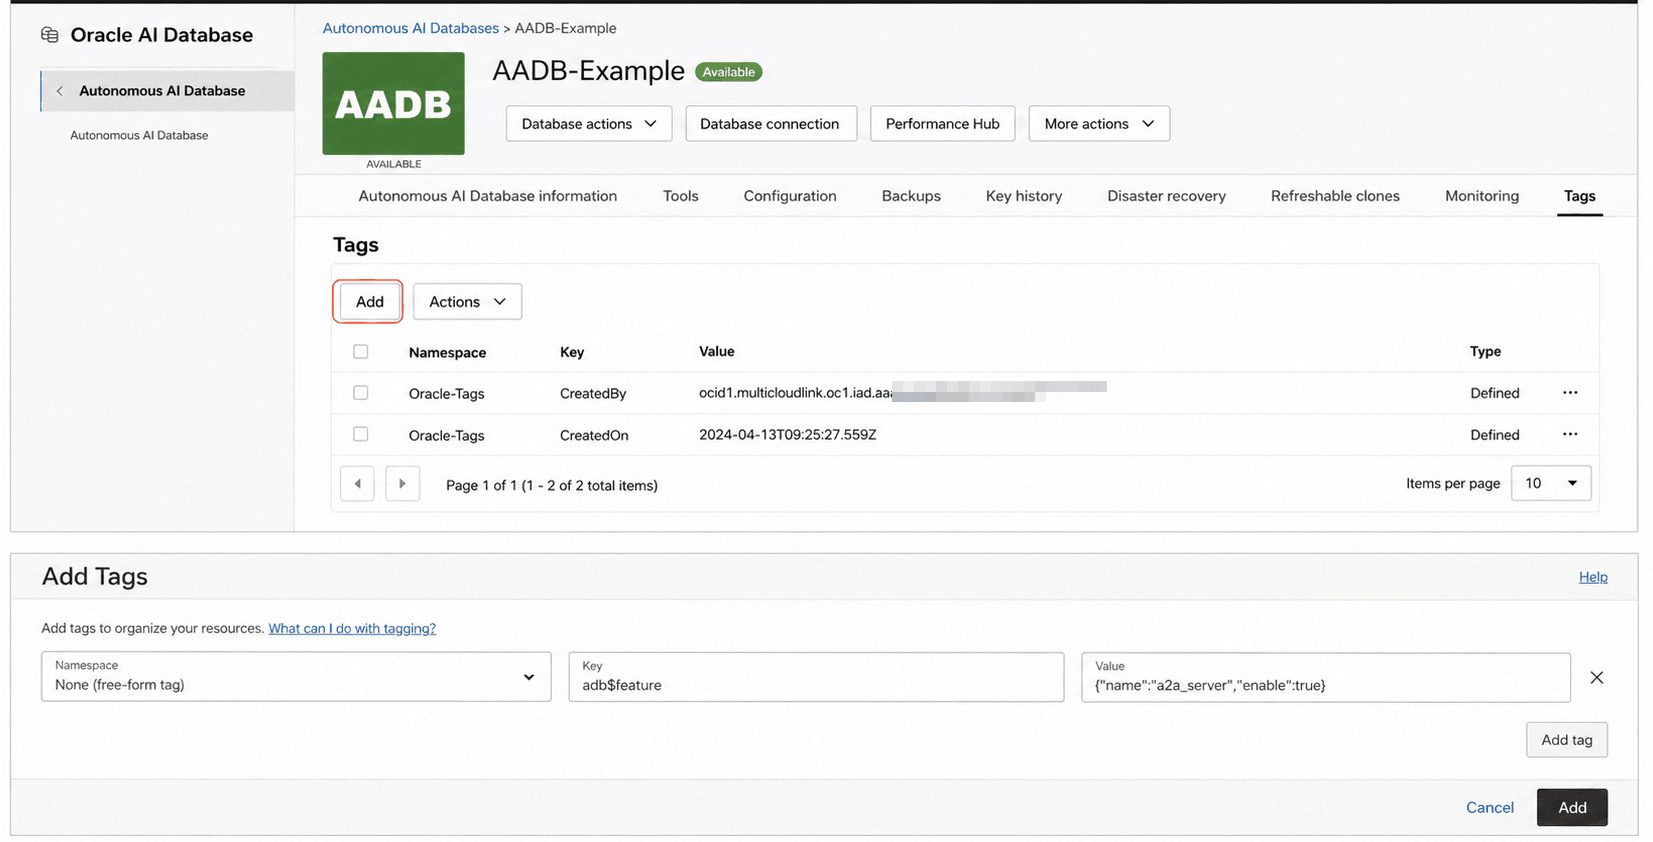Click the CreatedBy key cell
Viewport: 1653px width, 842px height.
(593, 393)
